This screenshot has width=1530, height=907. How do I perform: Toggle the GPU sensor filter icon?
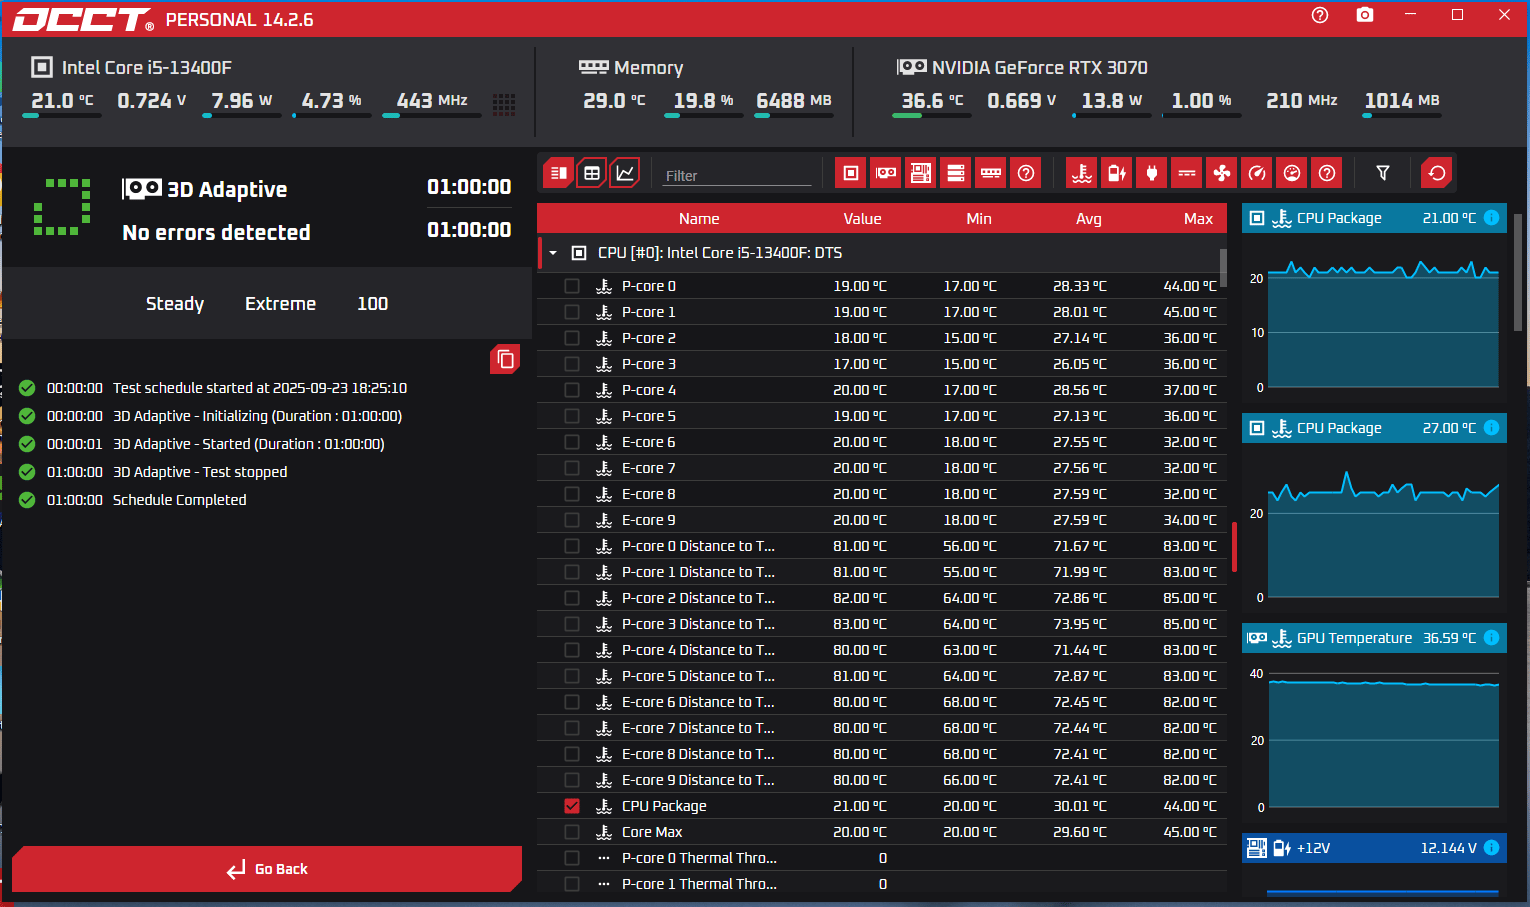[886, 173]
